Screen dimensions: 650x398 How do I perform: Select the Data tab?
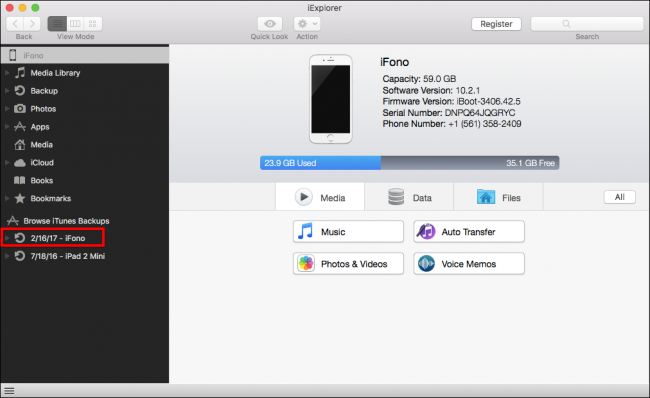click(x=409, y=197)
